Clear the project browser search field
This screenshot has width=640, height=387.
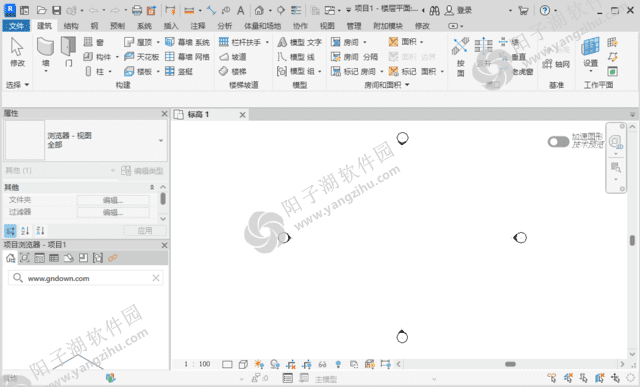pos(156,278)
